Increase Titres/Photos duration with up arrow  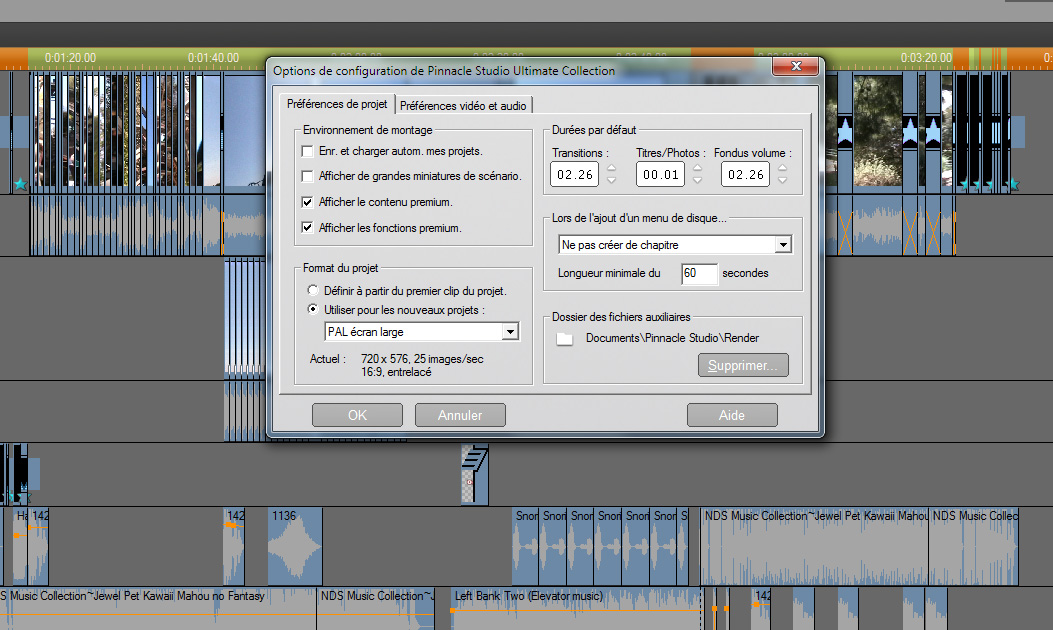697,168
